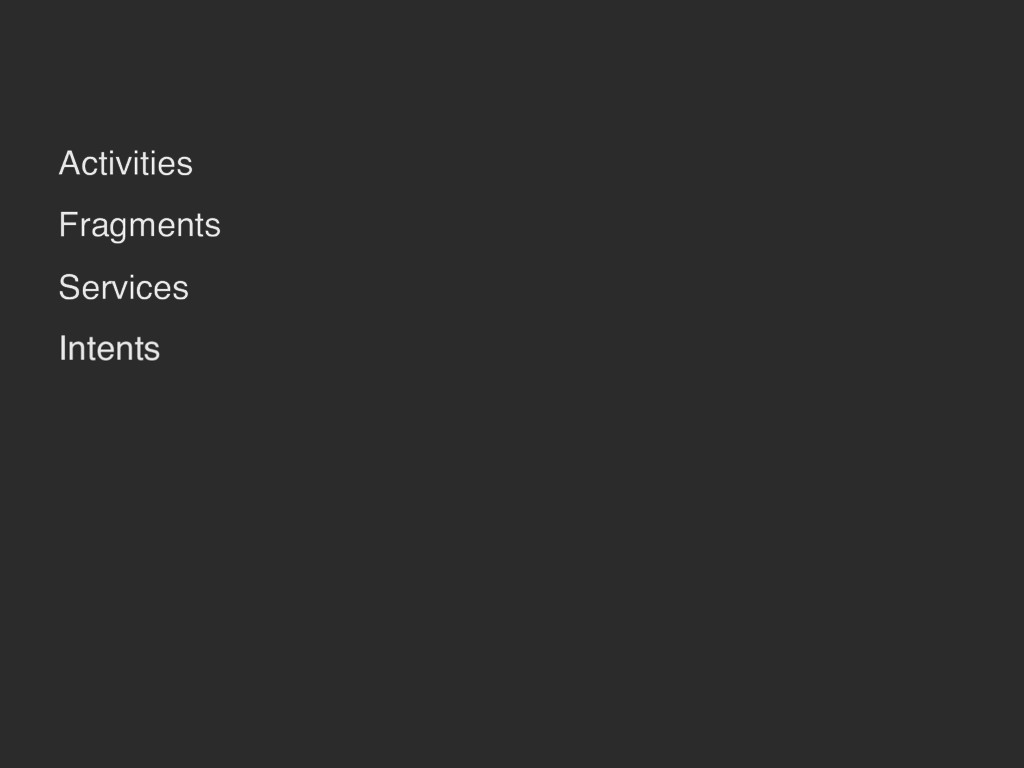
Task: Choose the Intents entry
Action: point(109,349)
